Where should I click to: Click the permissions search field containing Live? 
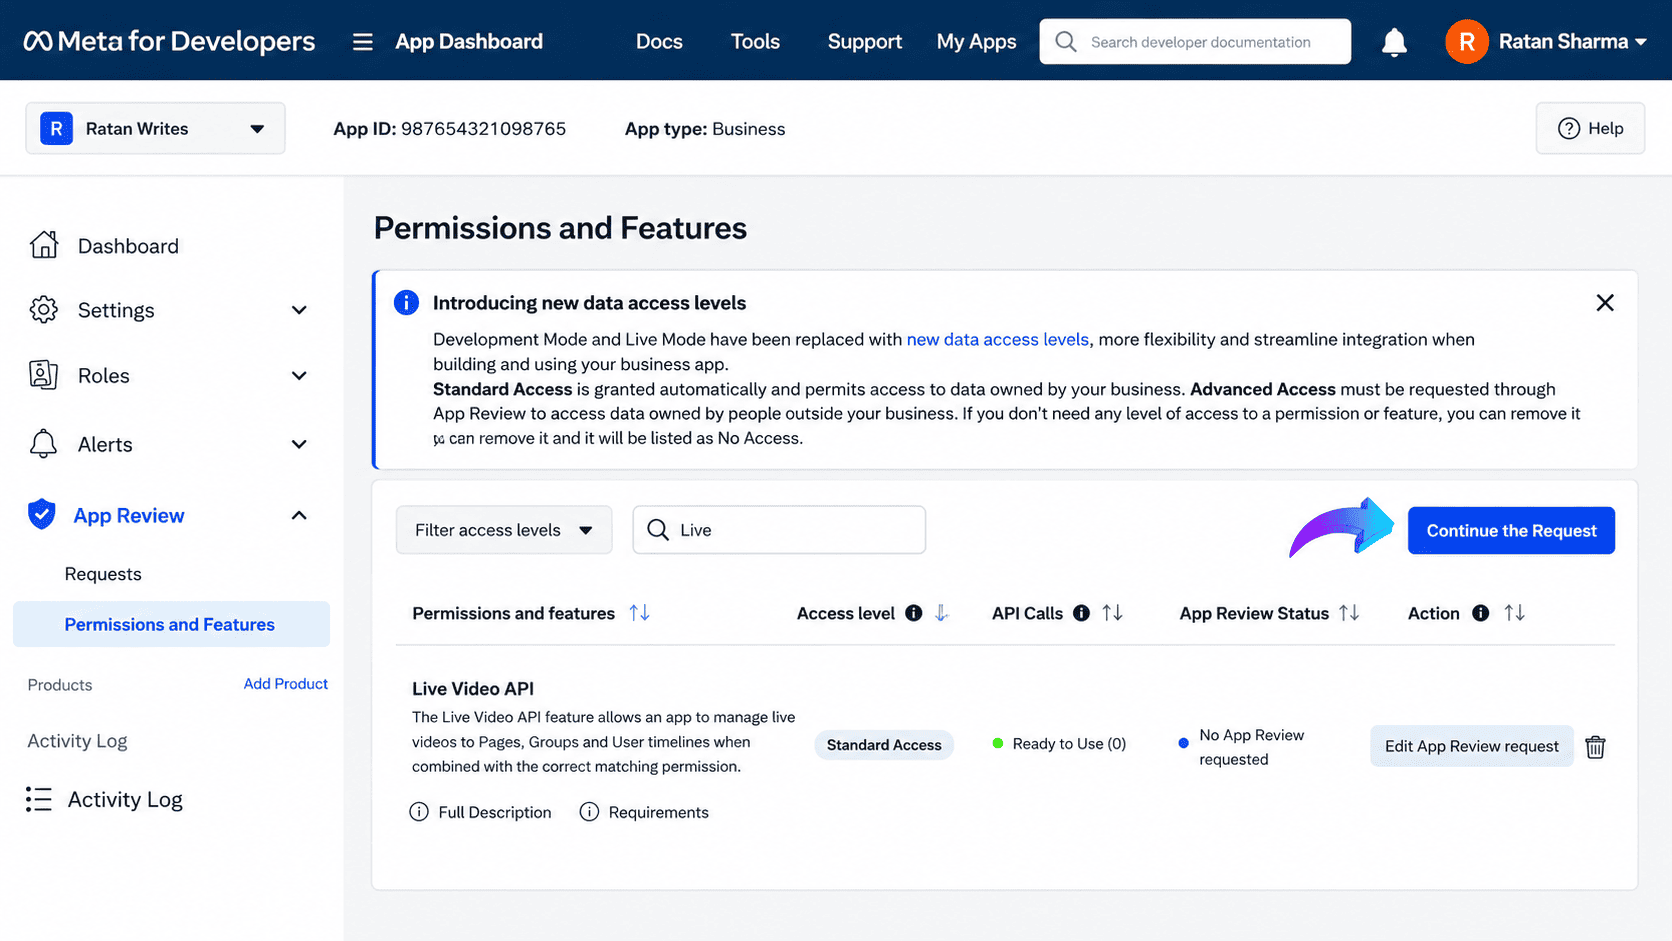point(779,530)
